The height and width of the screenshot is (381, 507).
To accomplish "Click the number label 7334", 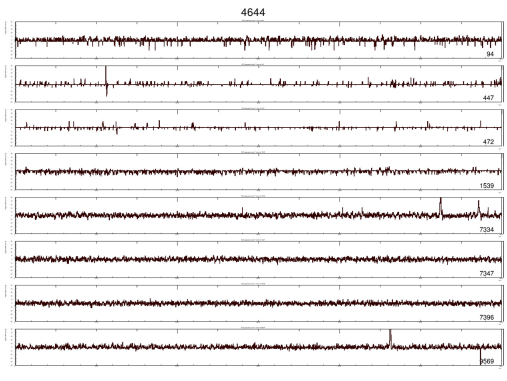I will [487, 229].
